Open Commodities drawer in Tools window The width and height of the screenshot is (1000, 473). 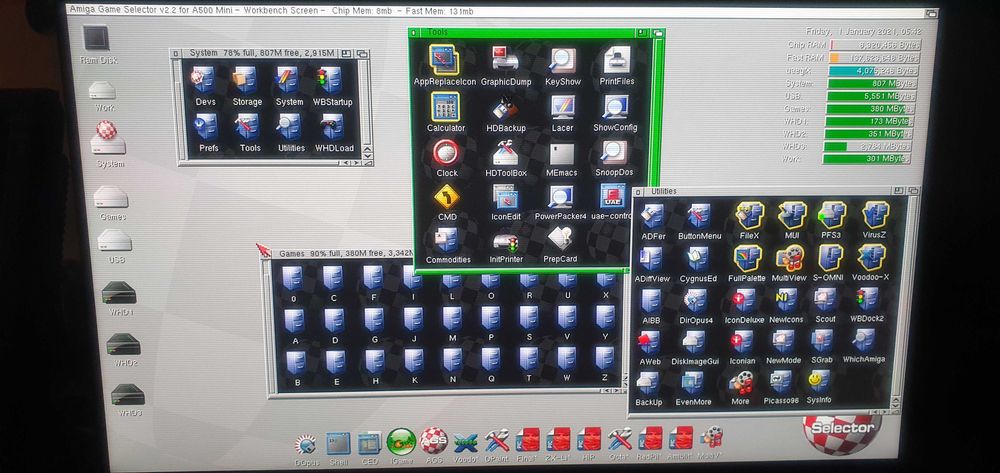tap(447, 240)
